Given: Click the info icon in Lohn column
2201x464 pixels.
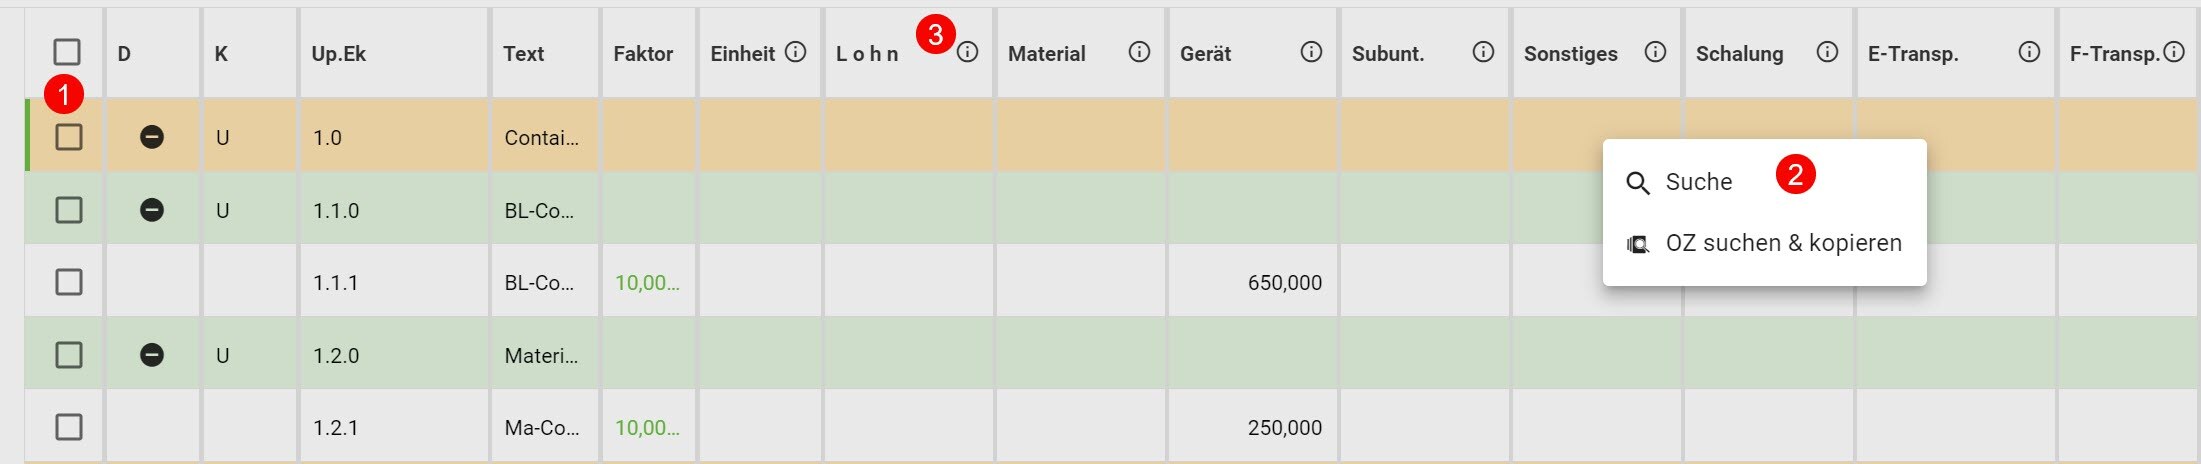Looking at the screenshot, I should point(967,52).
